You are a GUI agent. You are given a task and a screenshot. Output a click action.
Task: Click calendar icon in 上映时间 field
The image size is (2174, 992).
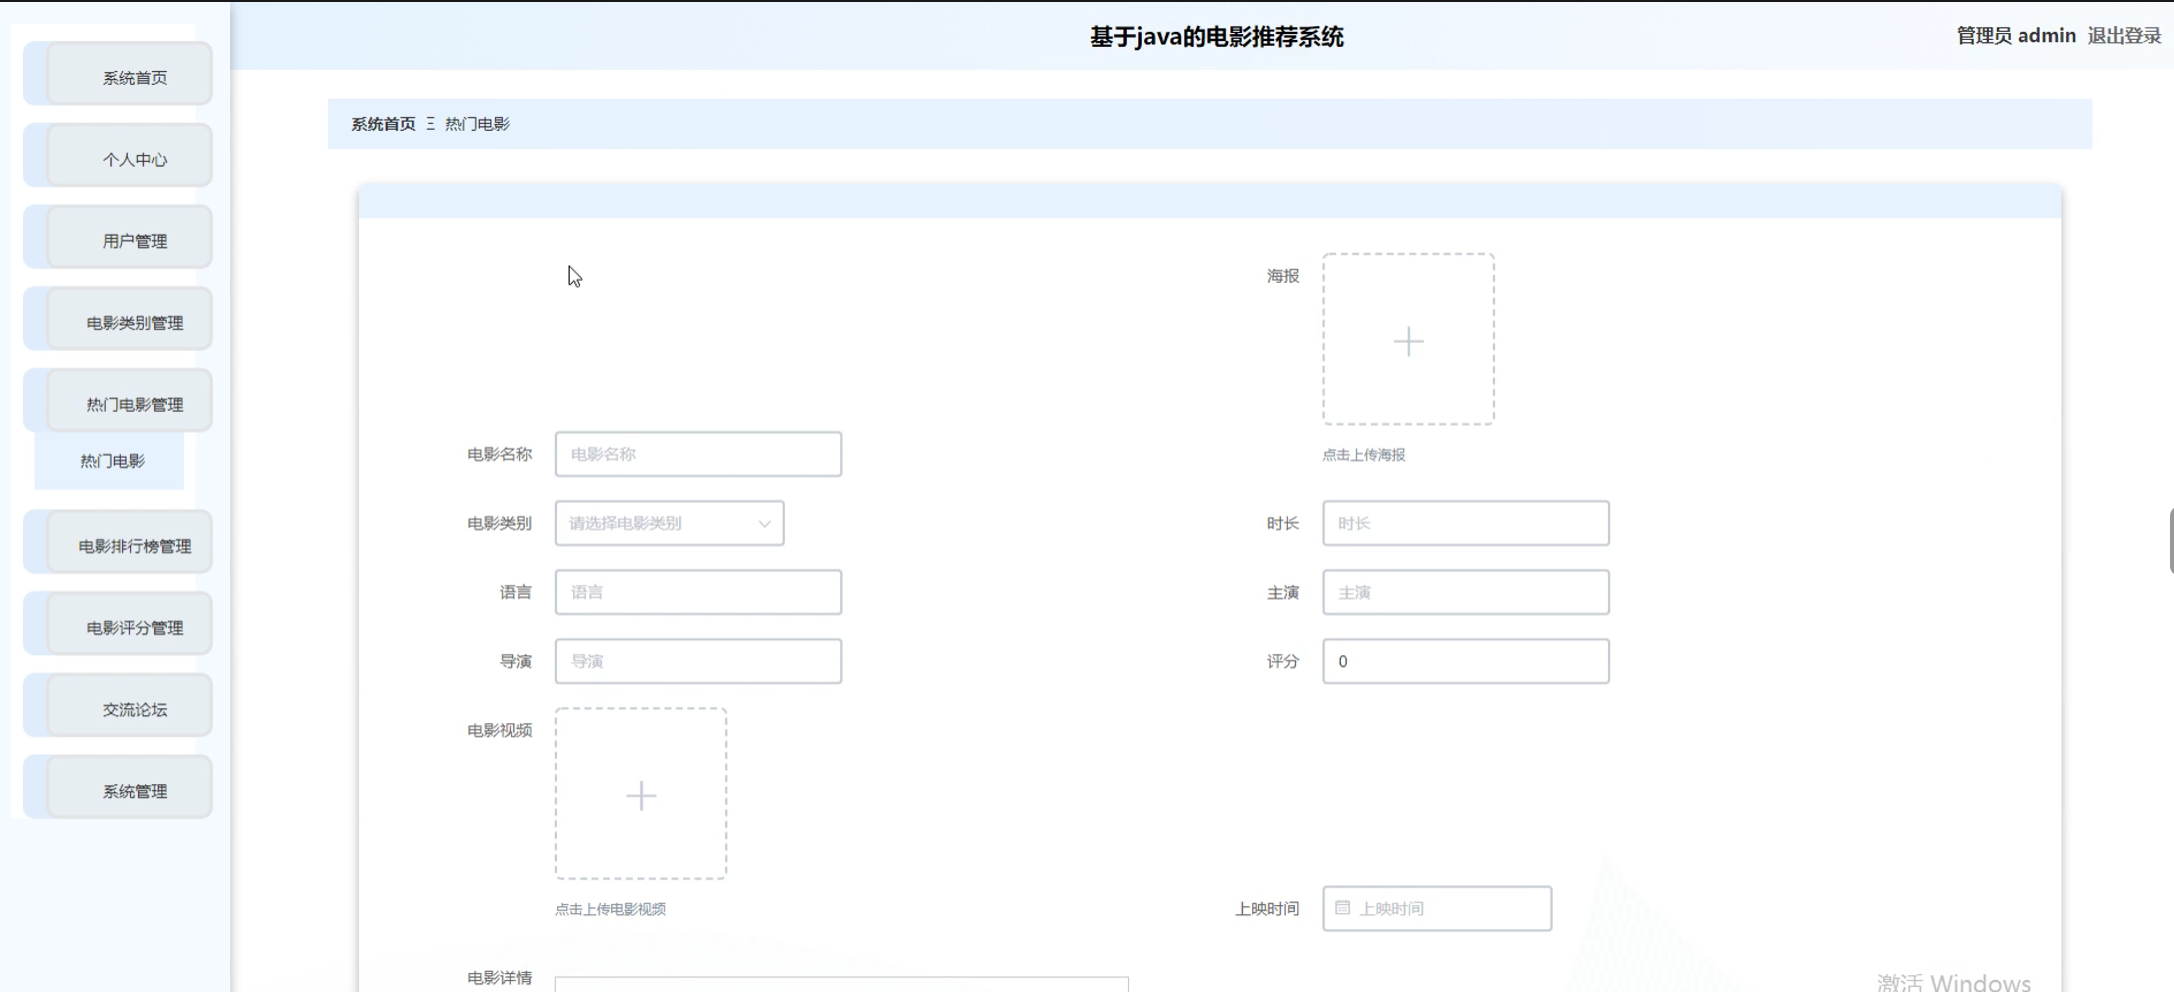1343,908
